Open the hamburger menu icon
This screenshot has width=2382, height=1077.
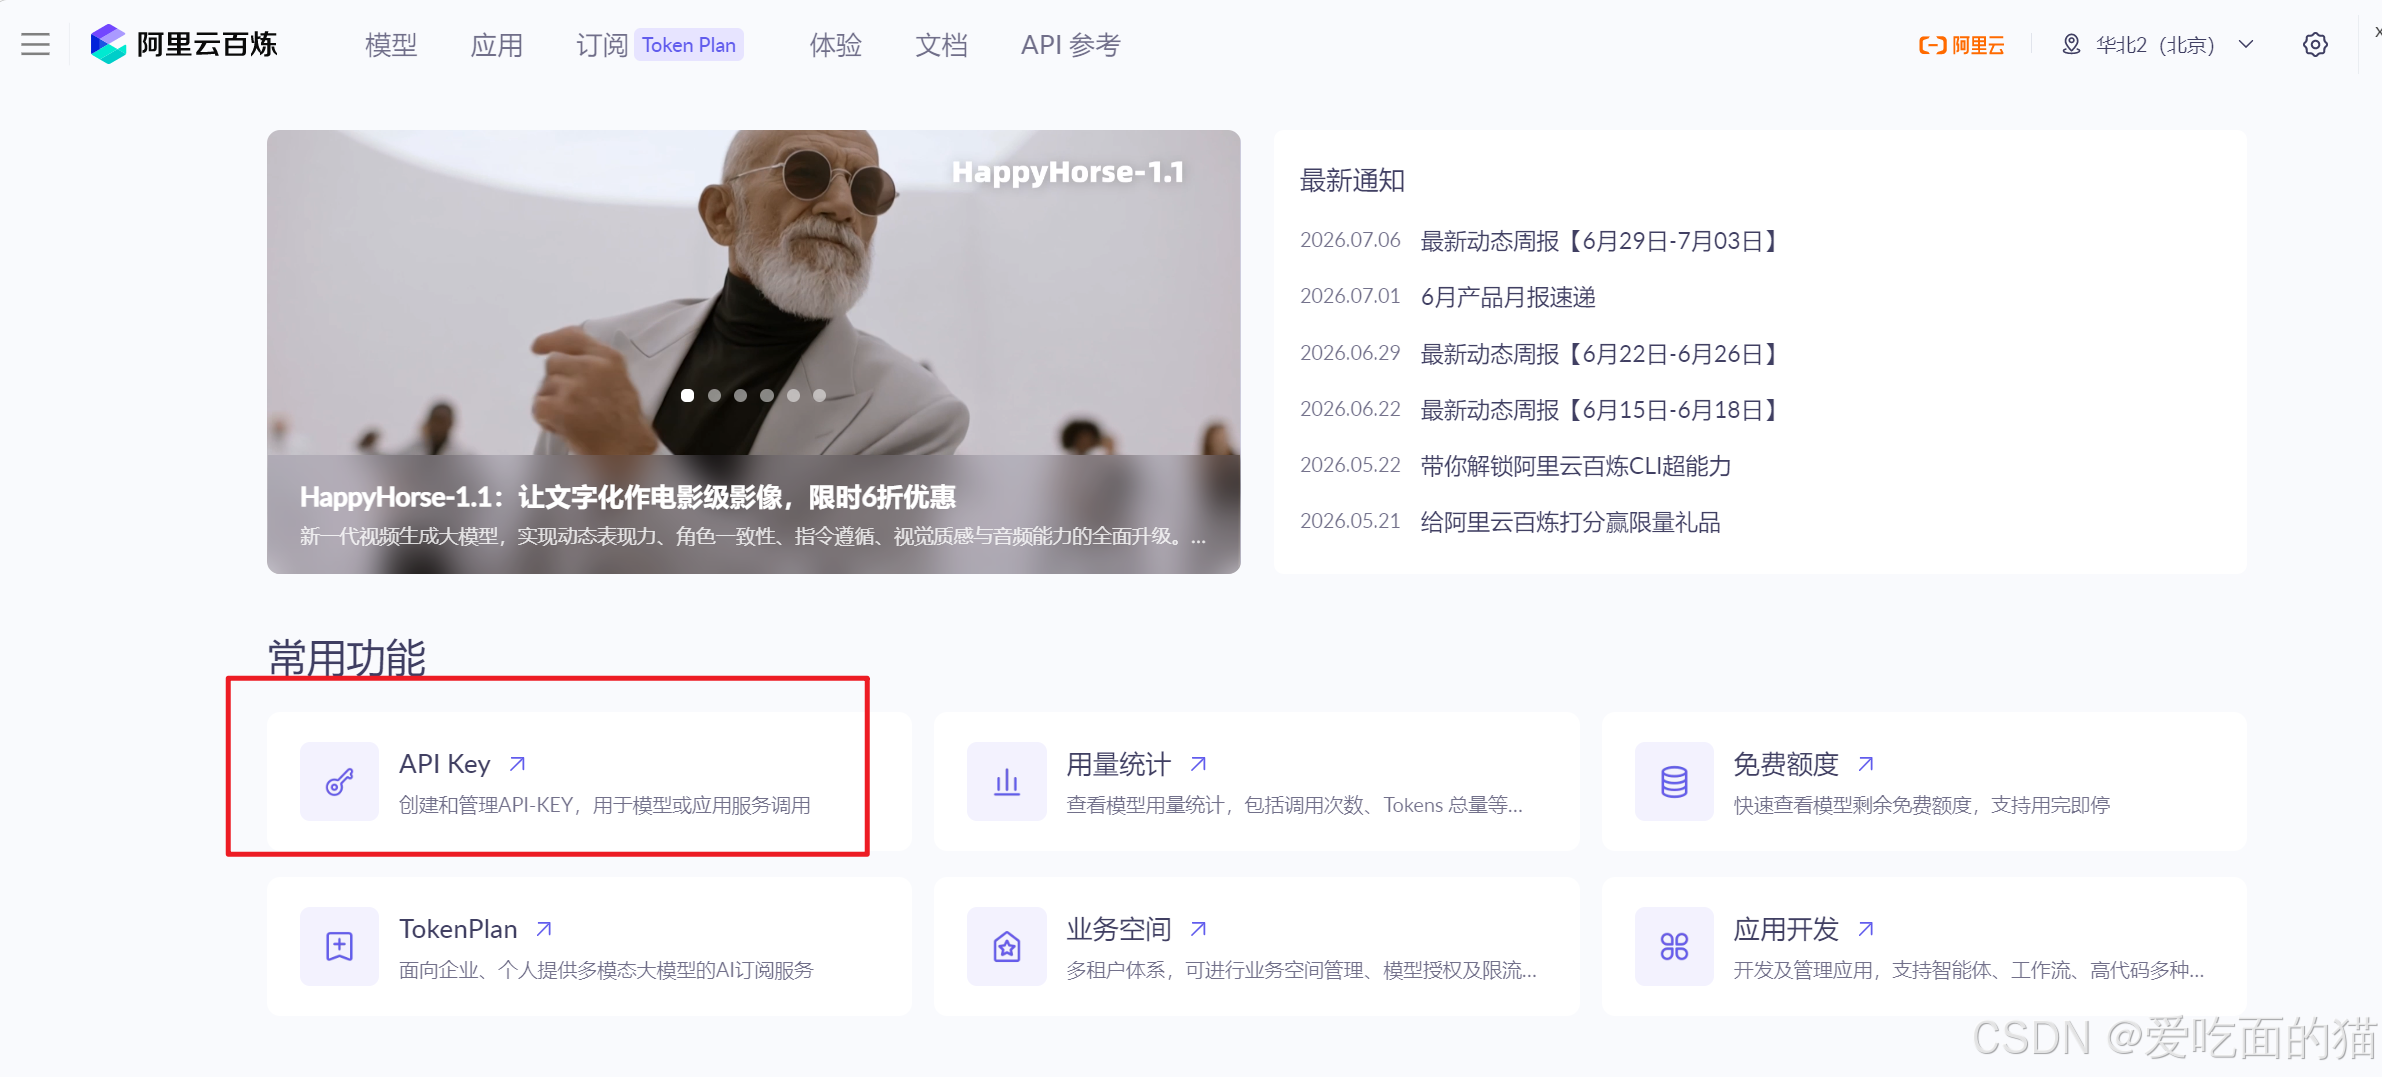point(35,45)
